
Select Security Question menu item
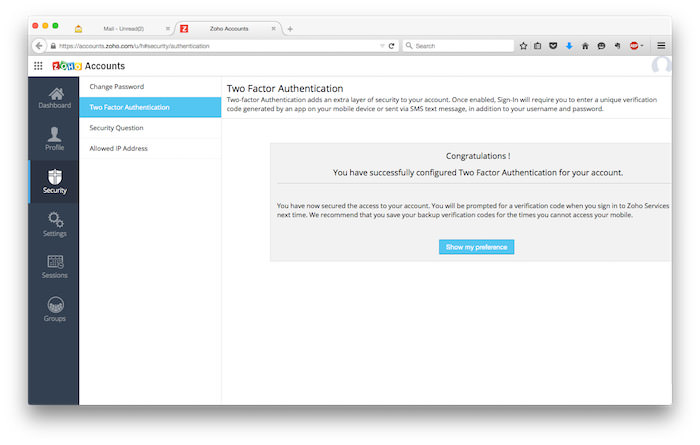(150, 128)
